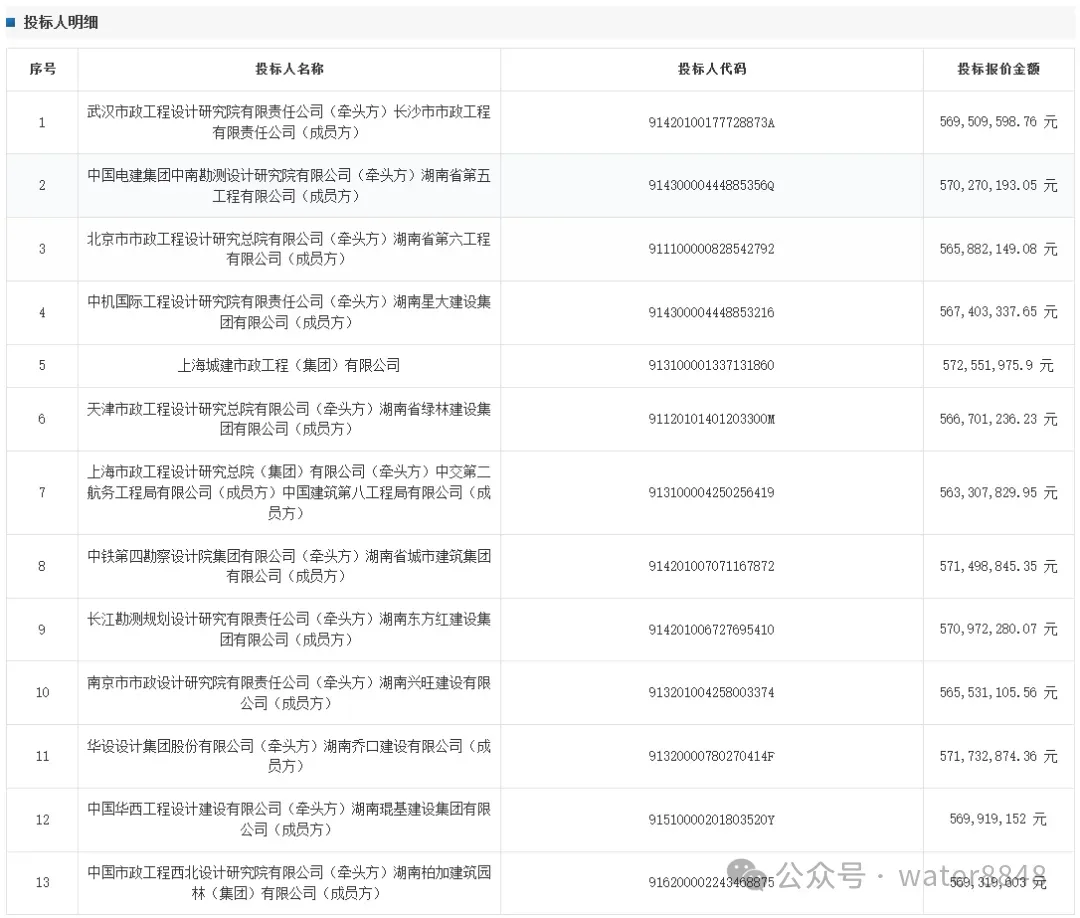
Task: Click the 投标人明细 section heading
Action: 61,22
